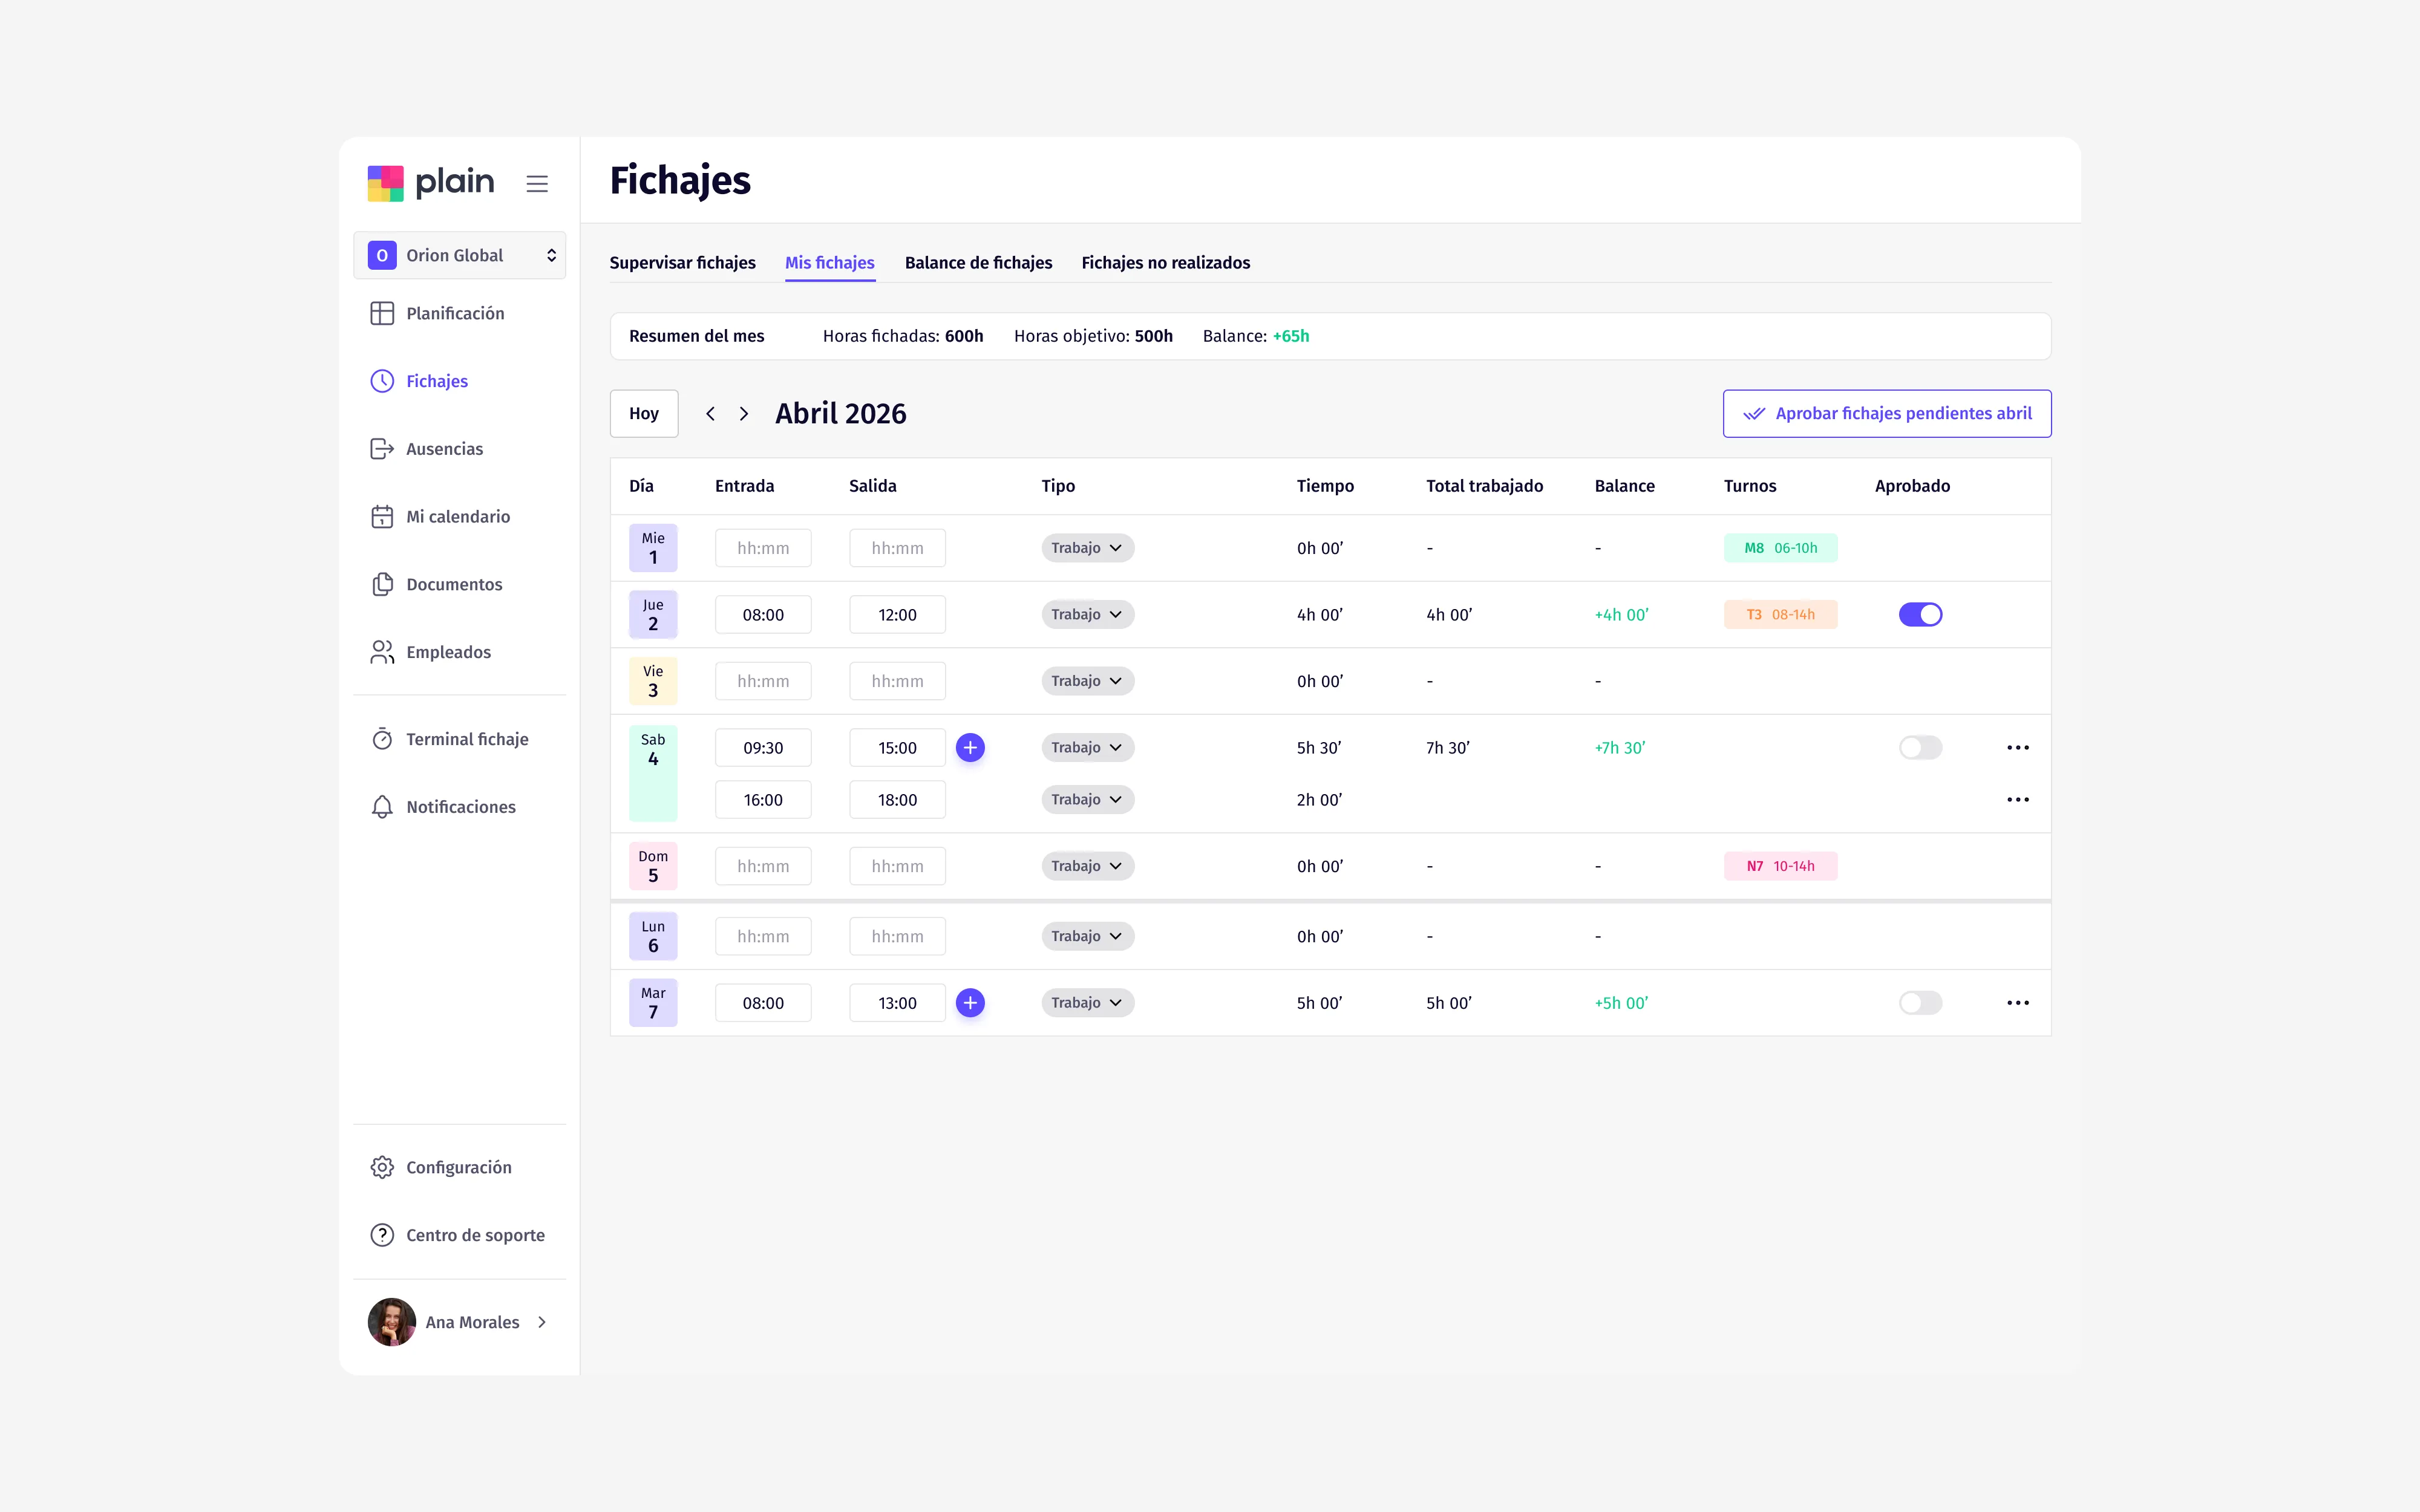Switch to the Balance de fichajes tab

coord(978,262)
